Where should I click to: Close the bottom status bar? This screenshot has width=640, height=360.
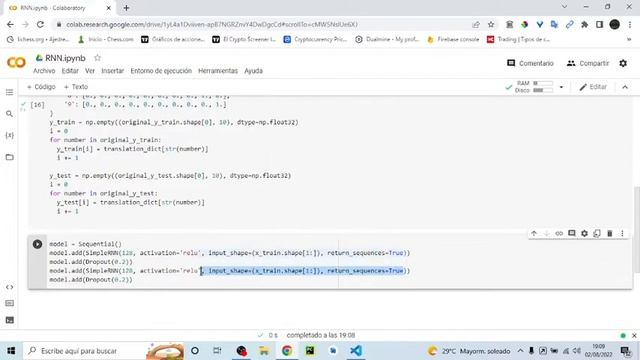(x=634, y=336)
